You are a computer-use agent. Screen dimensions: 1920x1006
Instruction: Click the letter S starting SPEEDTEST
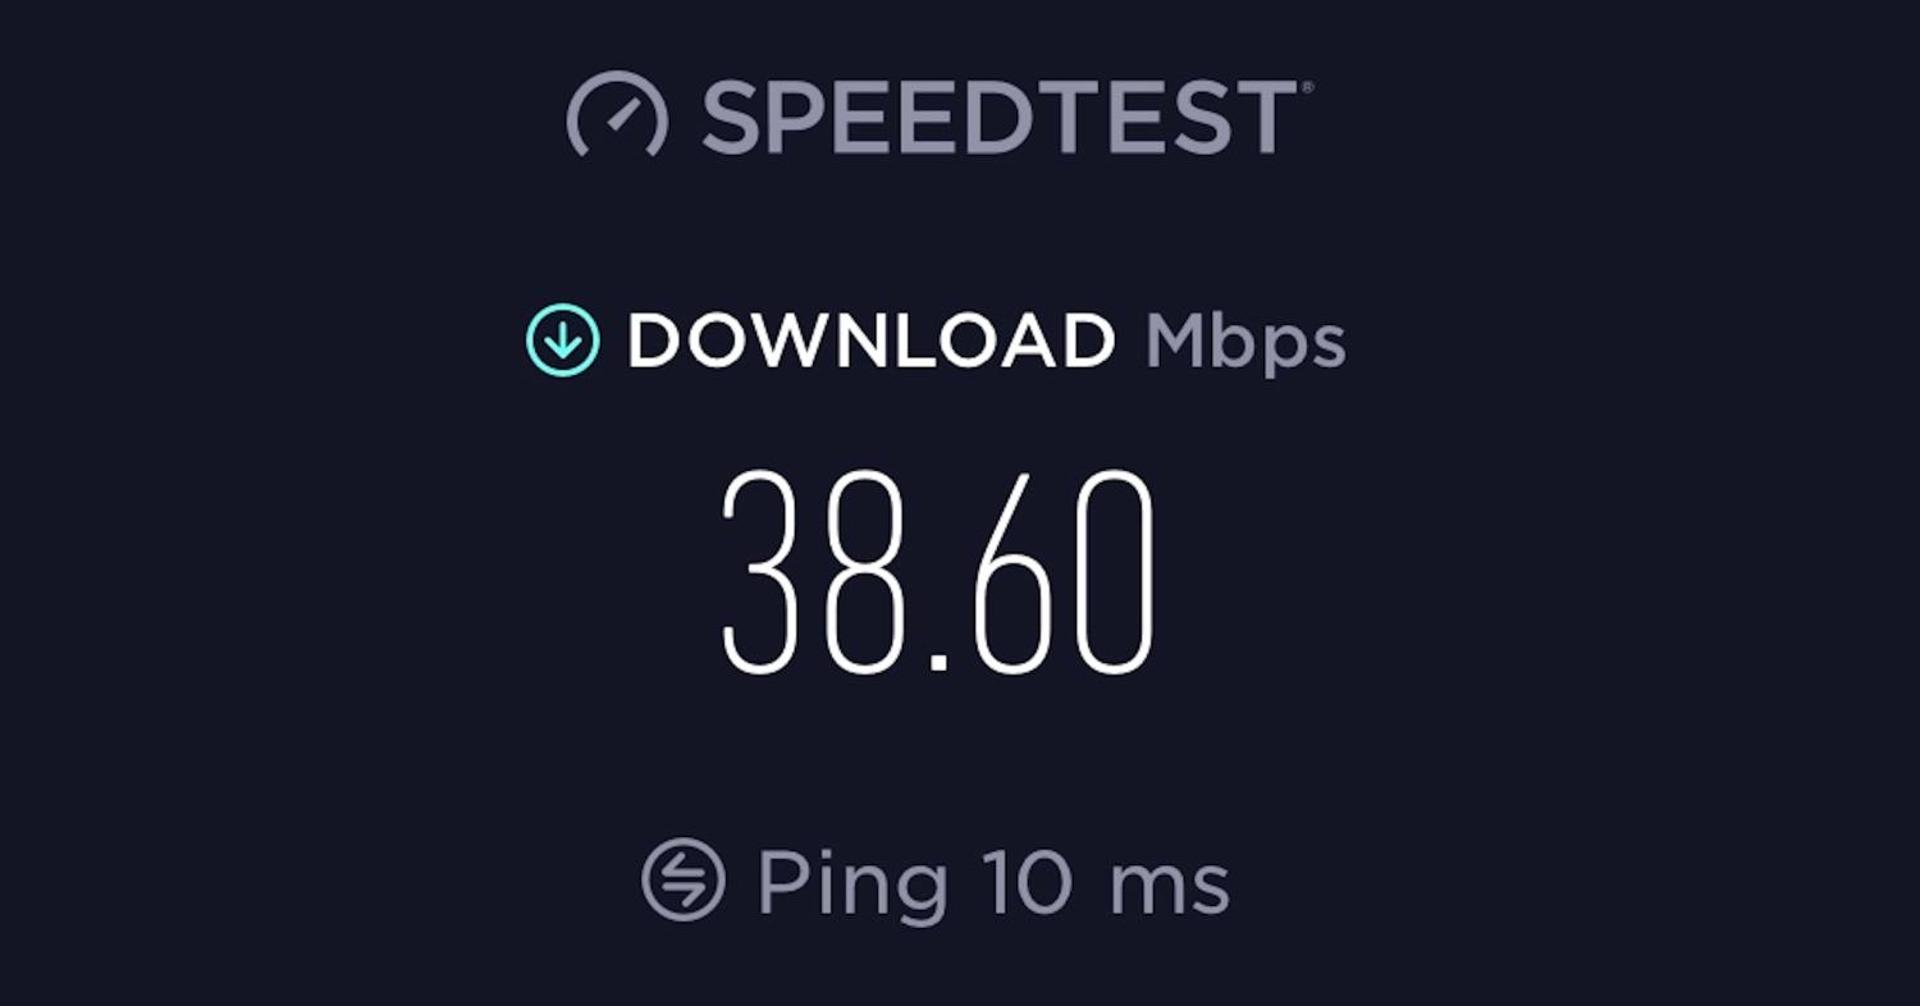(735, 118)
